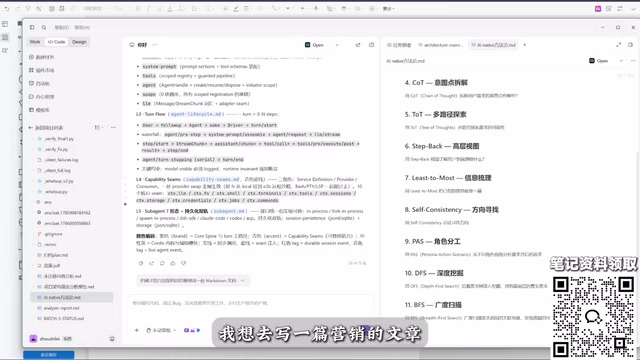This screenshot has height=360, width=640.
Task: Expand dropdown beside right panel Open button
Action: (621, 61)
